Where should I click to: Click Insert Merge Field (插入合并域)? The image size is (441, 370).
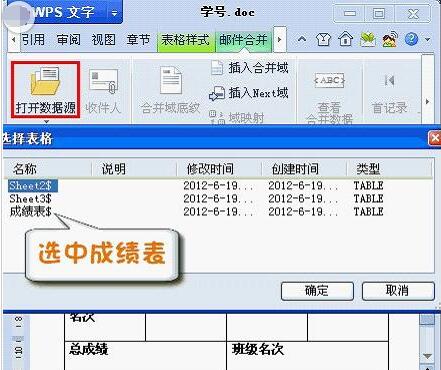click(x=250, y=68)
